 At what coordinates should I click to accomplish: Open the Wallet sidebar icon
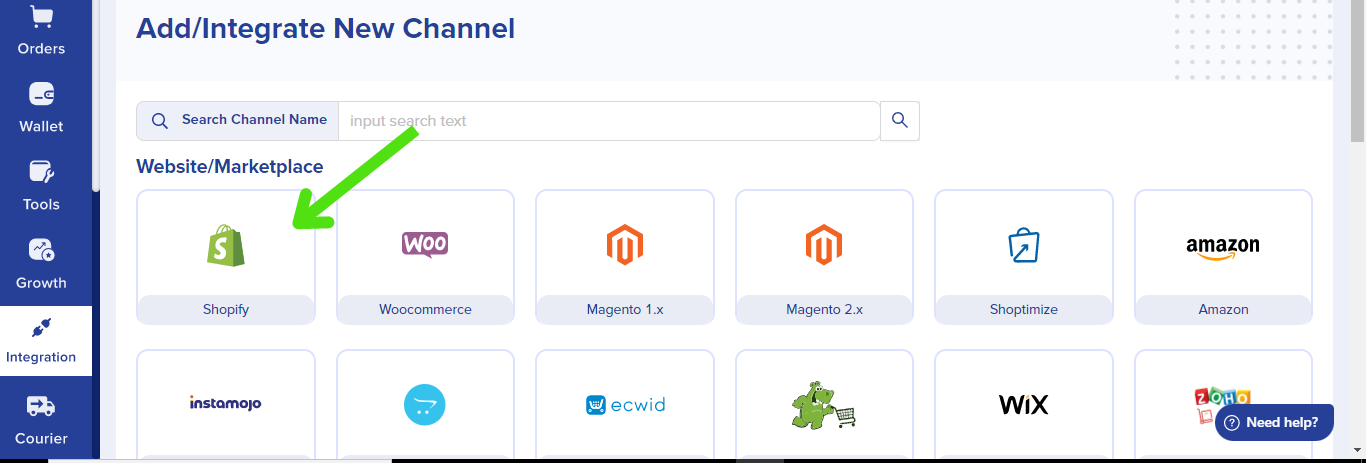[41, 95]
